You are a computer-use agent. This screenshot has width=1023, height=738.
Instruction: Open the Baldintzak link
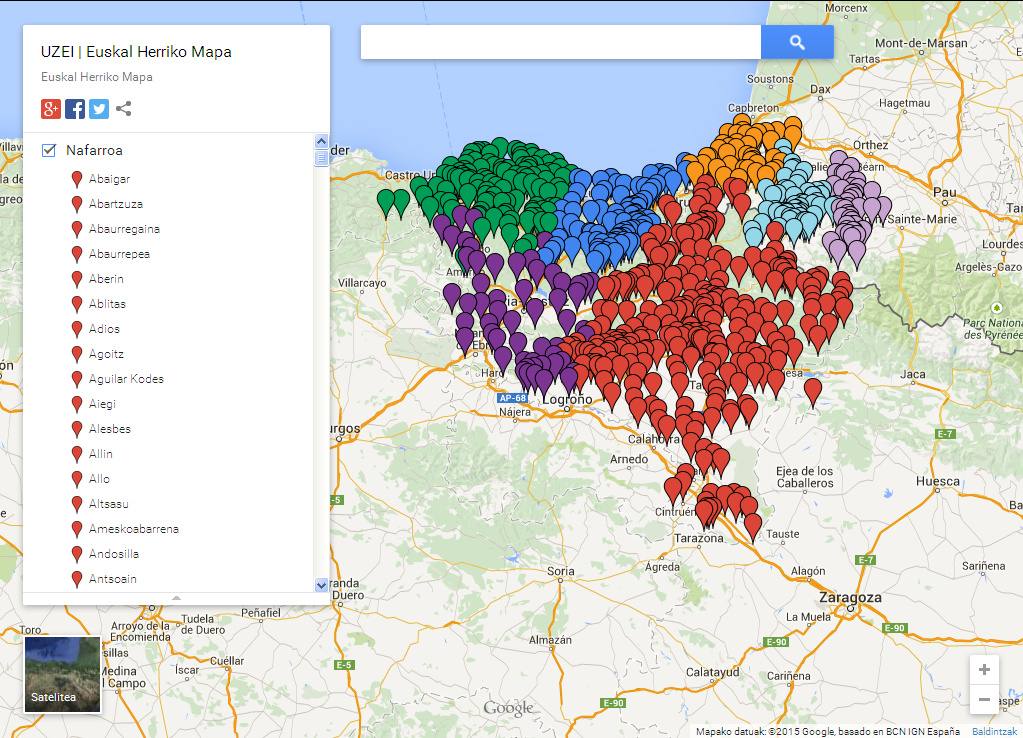994,729
